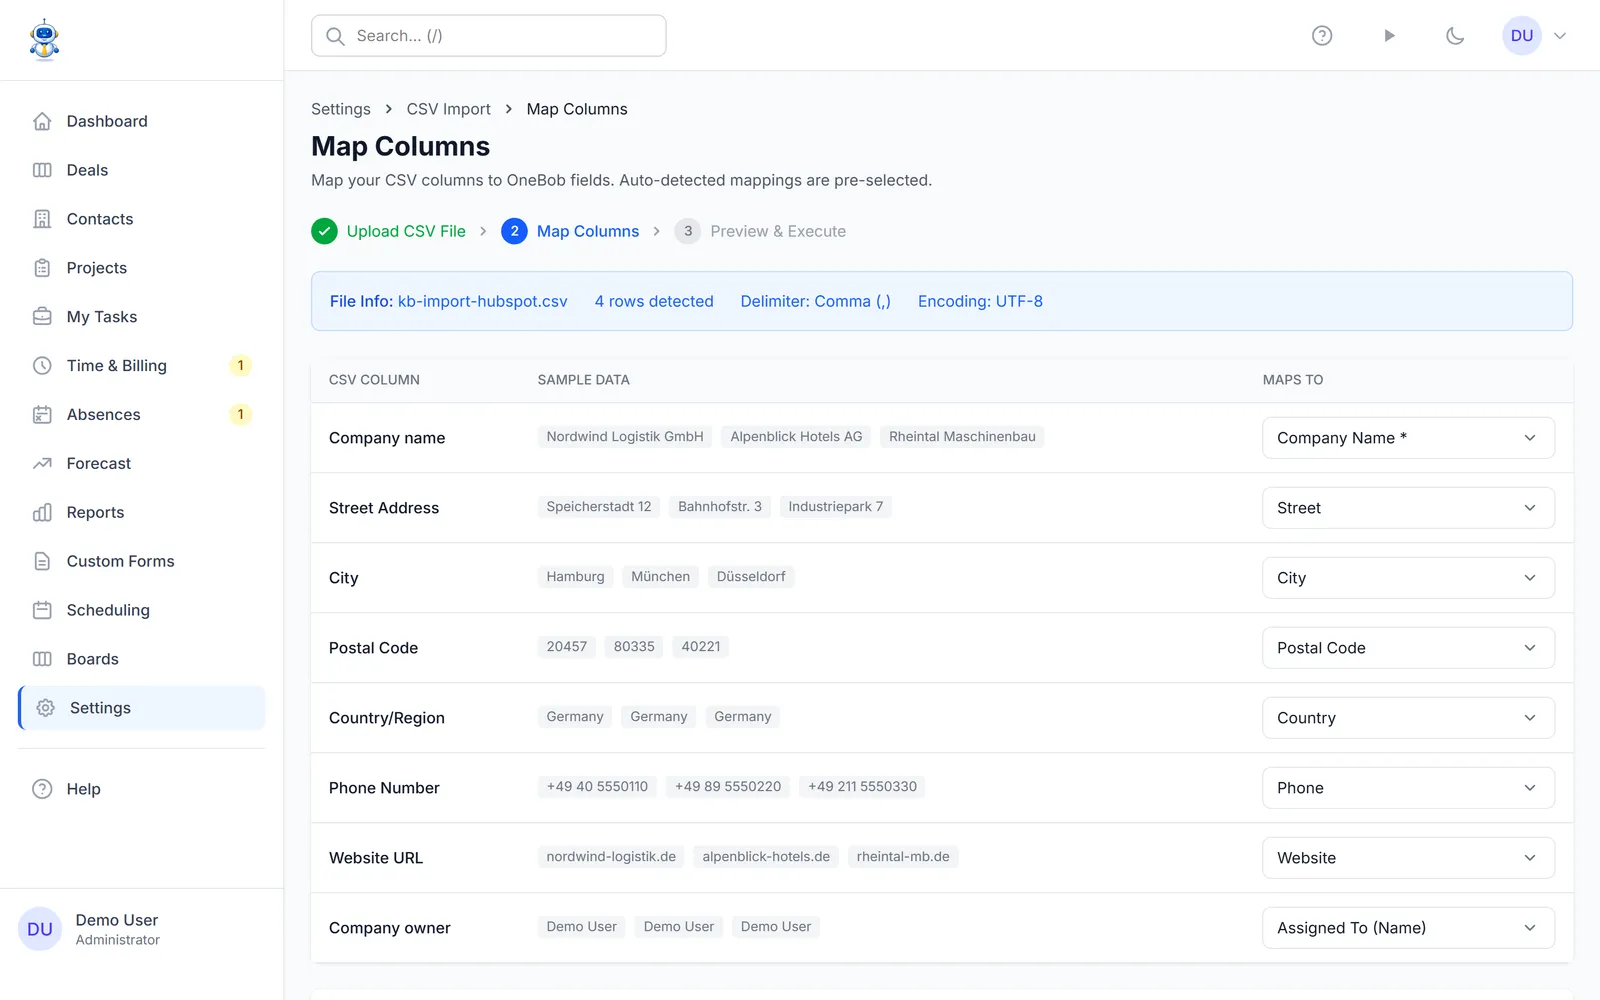Click the Time & Billing badge showing 1
Screen dimensions: 1600x1000
point(240,366)
